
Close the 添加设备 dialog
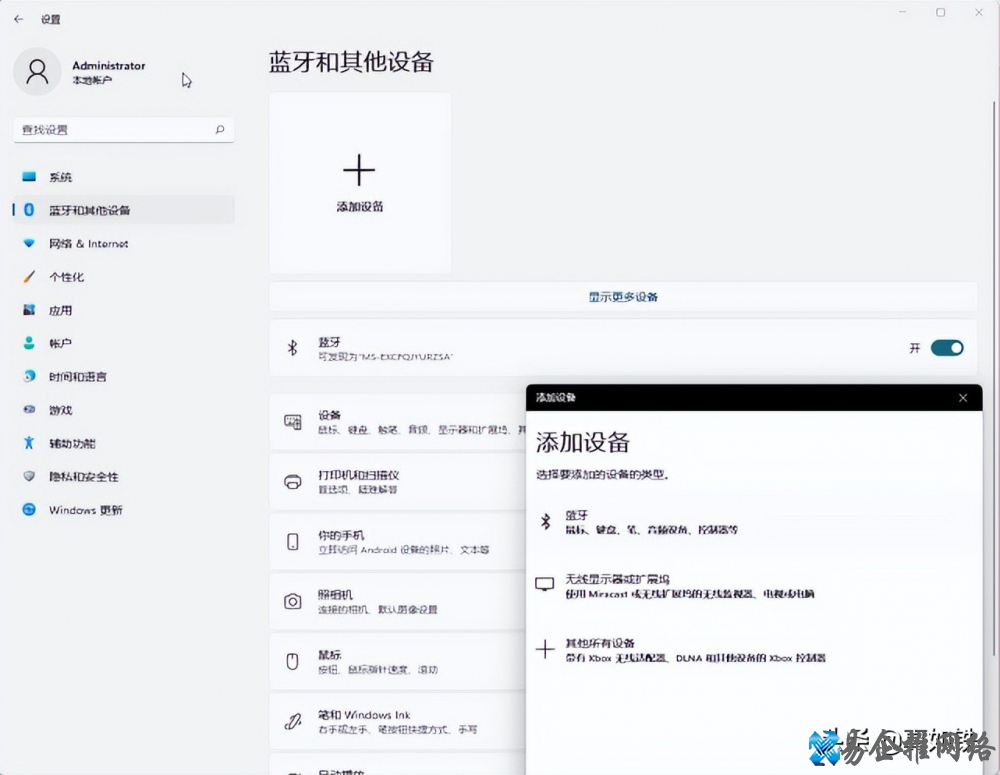pyautogui.click(x=963, y=398)
